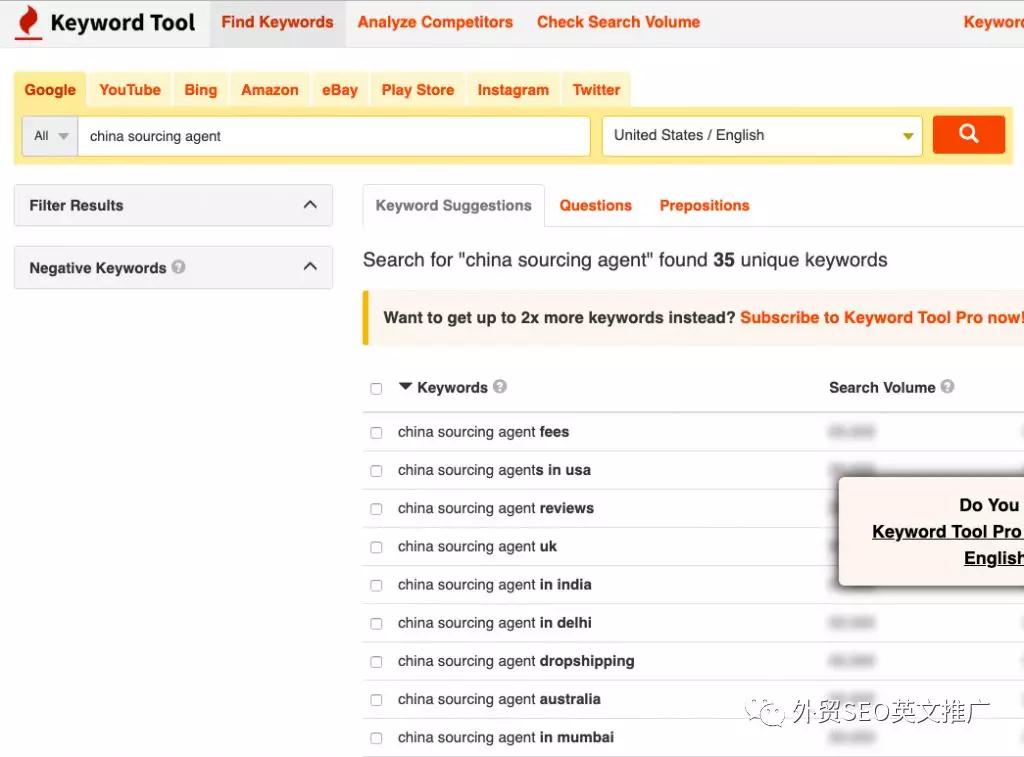The image size is (1024, 757).
Task: Click the sort arrow beside Keywords column
Action: pyautogui.click(x=405, y=387)
